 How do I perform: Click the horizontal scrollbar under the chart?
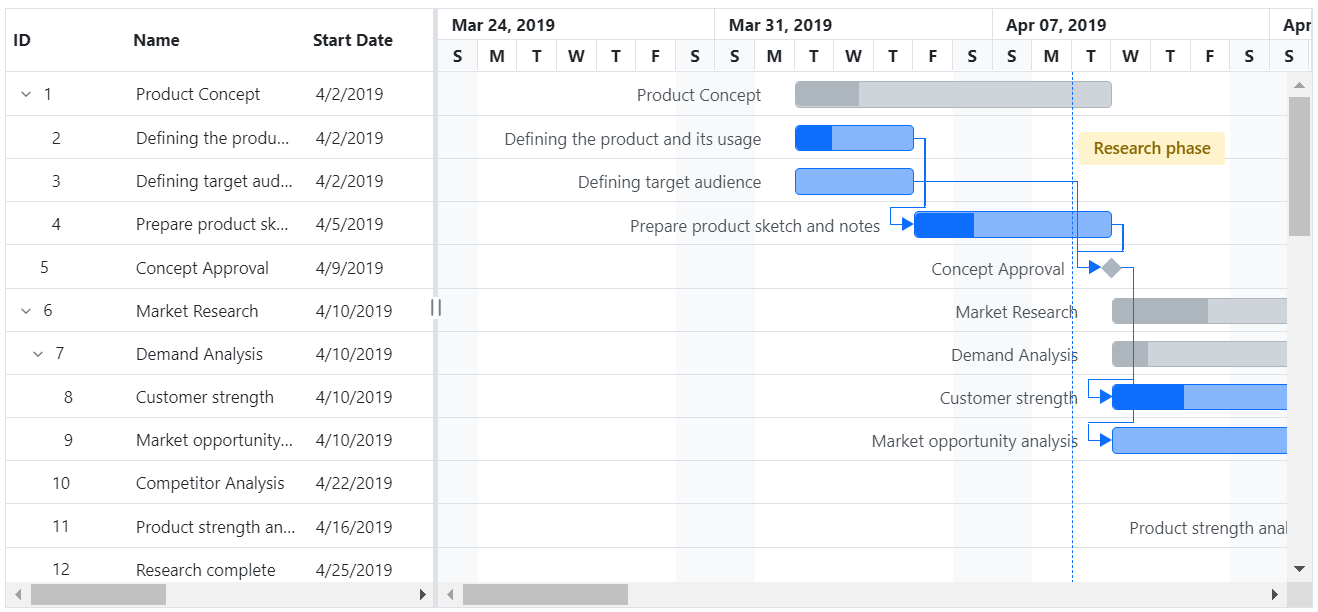550,594
